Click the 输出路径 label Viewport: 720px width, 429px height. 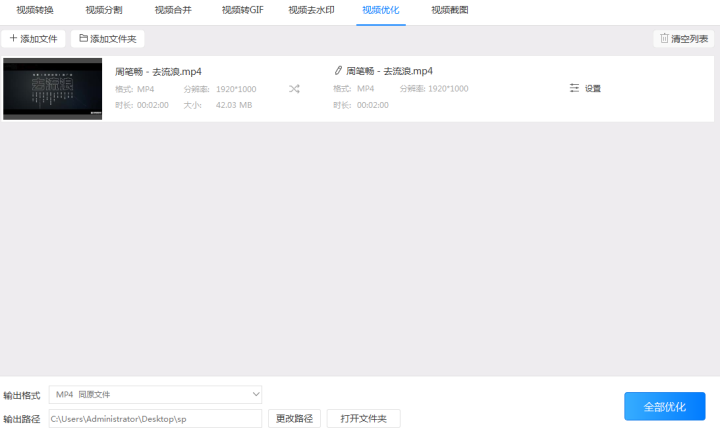[22, 419]
